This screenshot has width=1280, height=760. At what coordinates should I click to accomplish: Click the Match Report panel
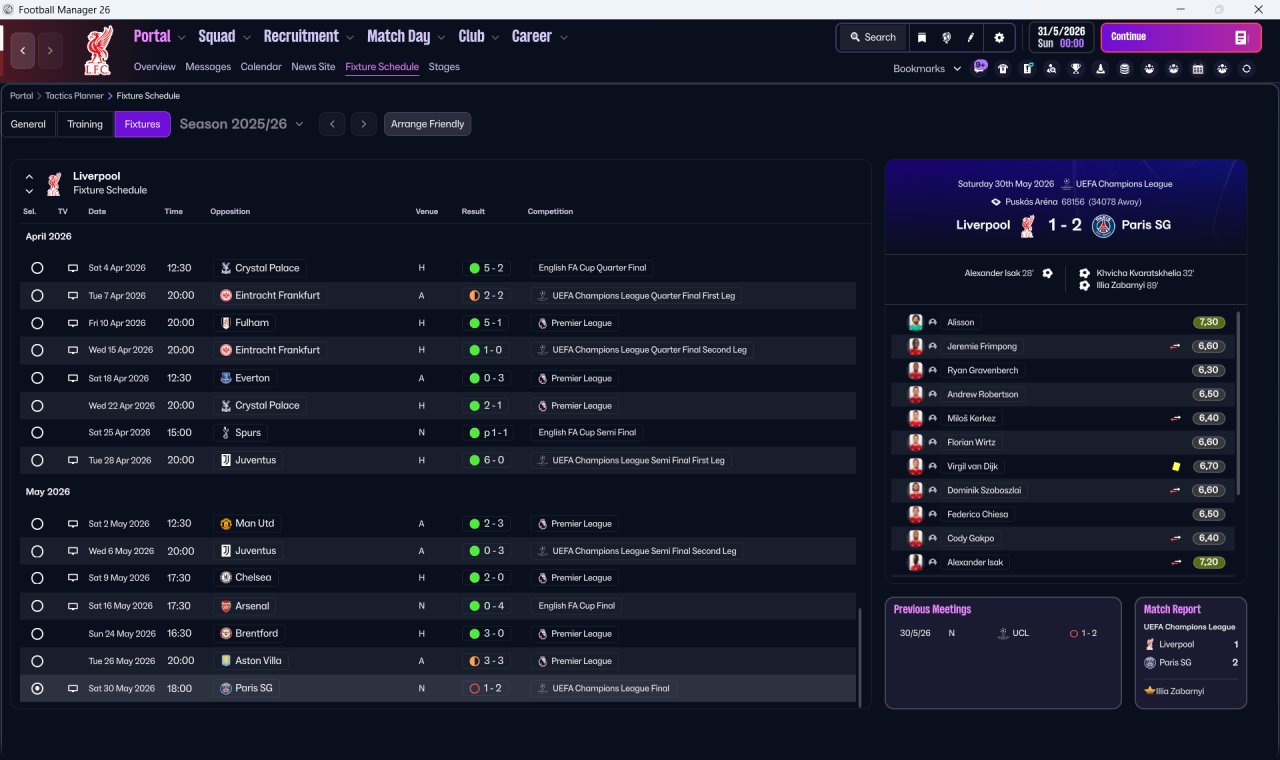click(1191, 653)
